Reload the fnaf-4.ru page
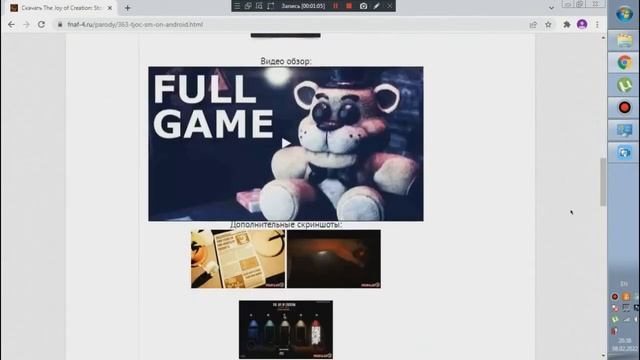Image resolution: width=640 pixels, height=360 pixels. 41,24
